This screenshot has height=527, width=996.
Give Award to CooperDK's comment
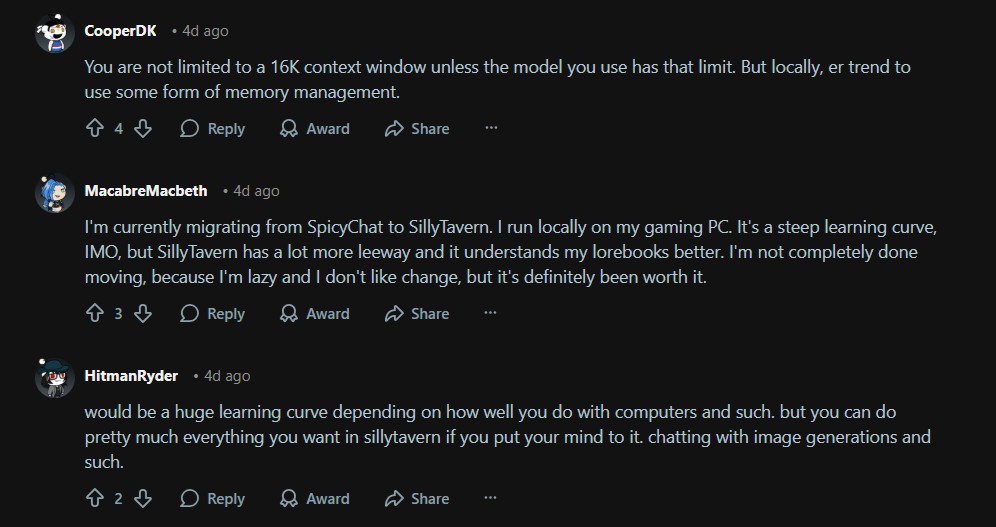(x=315, y=129)
